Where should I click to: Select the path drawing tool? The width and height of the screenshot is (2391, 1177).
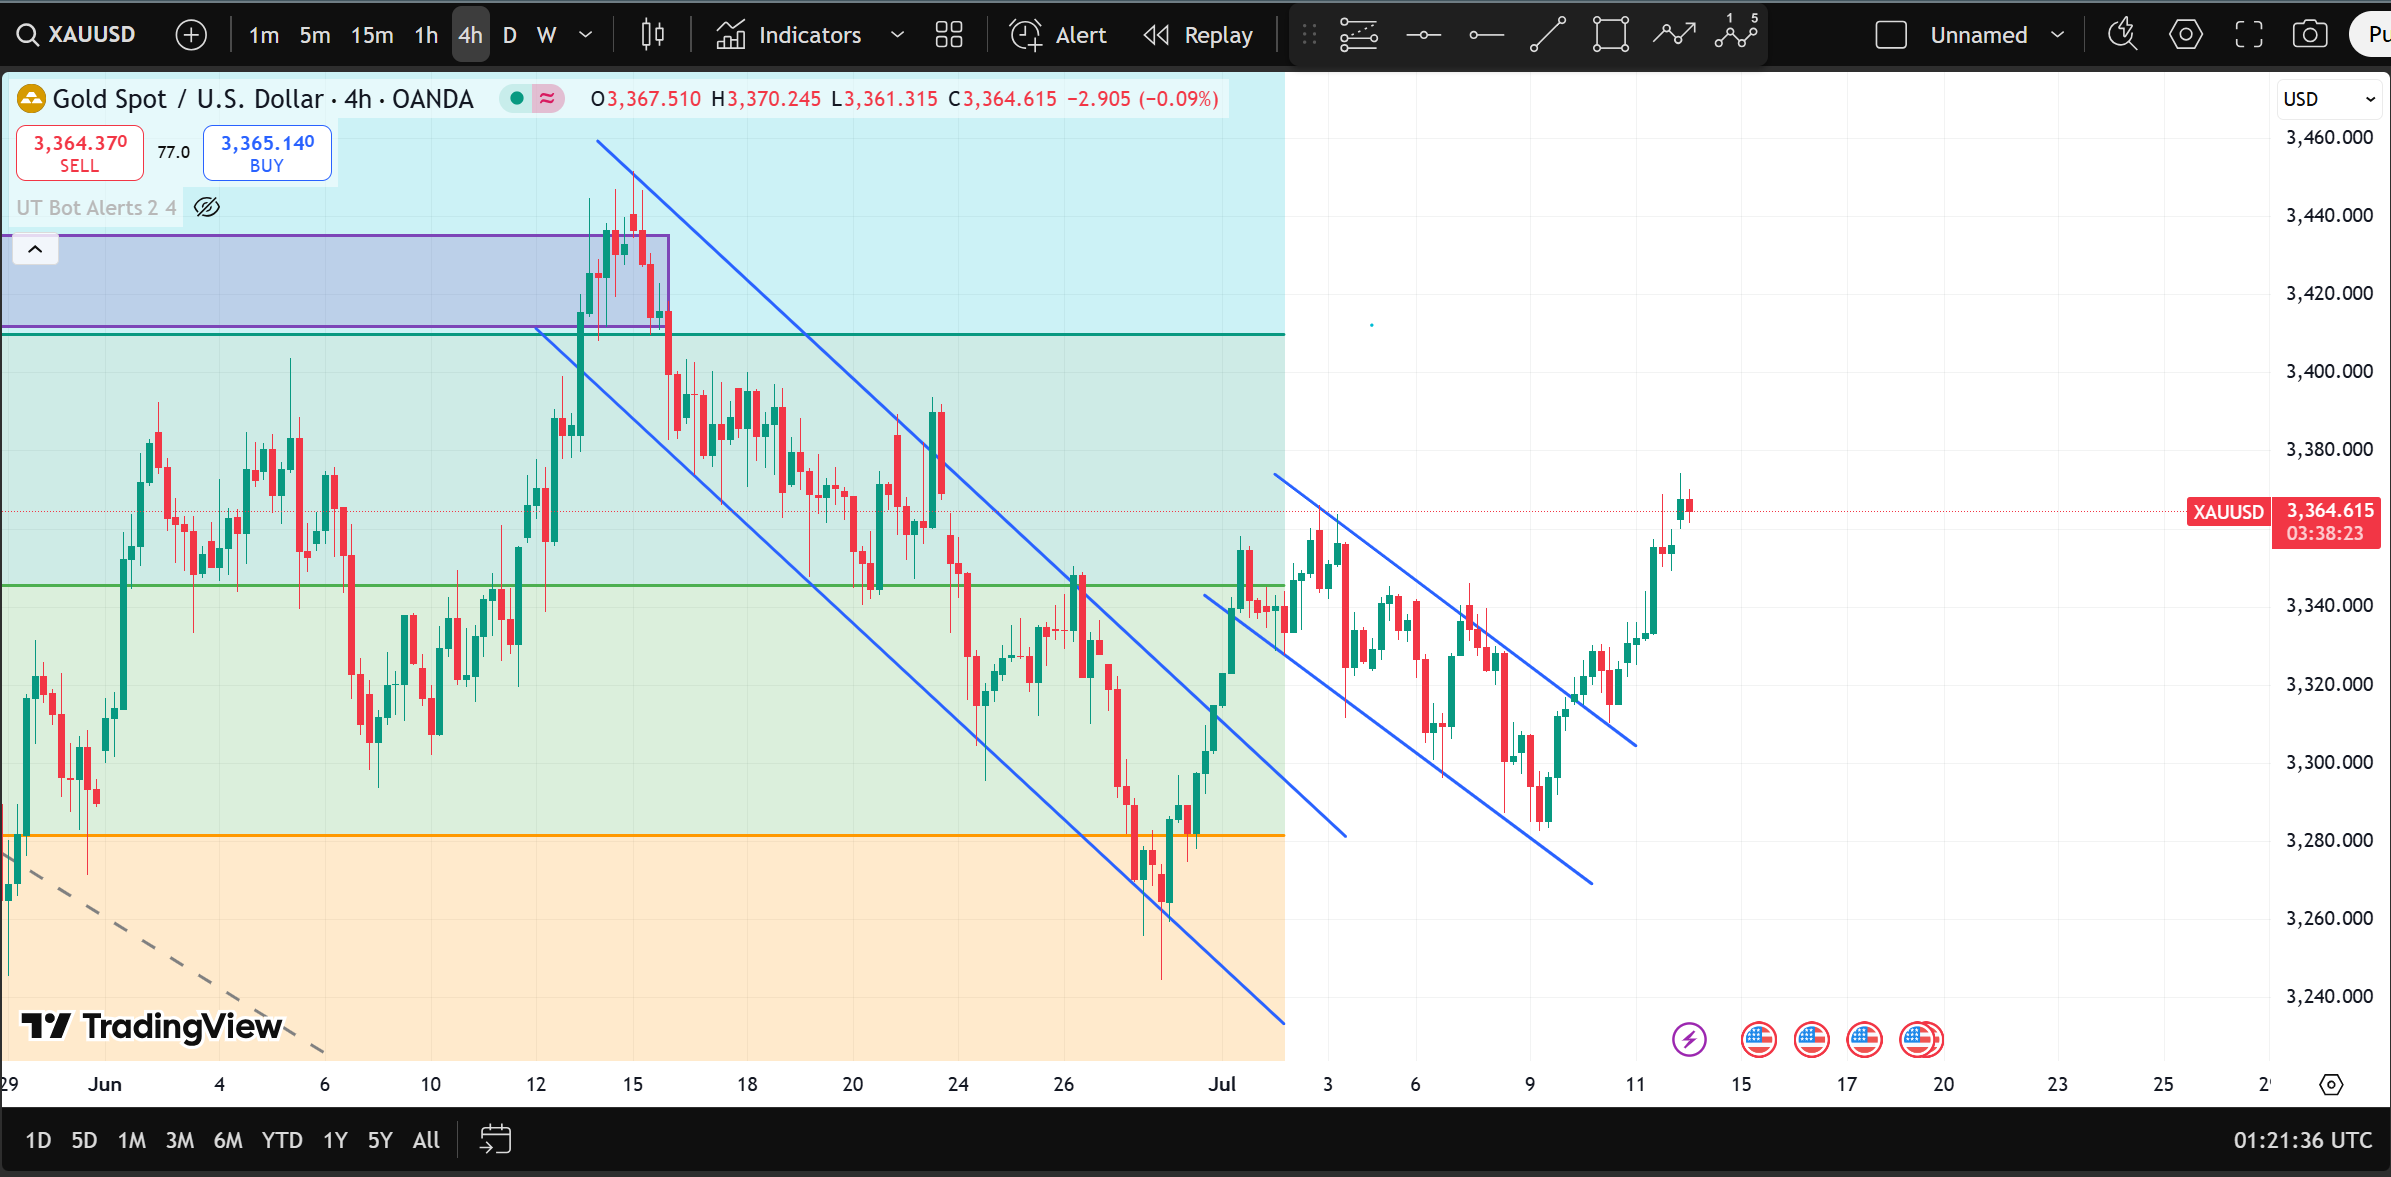coord(1674,35)
